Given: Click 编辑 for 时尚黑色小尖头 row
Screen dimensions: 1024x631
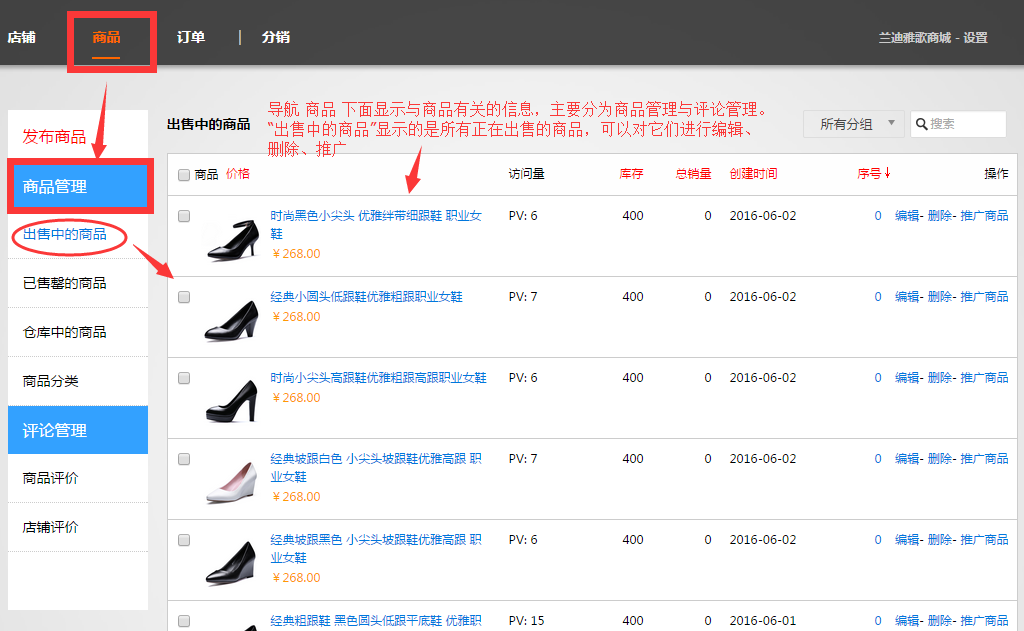Looking at the screenshot, I should point(906,216).
